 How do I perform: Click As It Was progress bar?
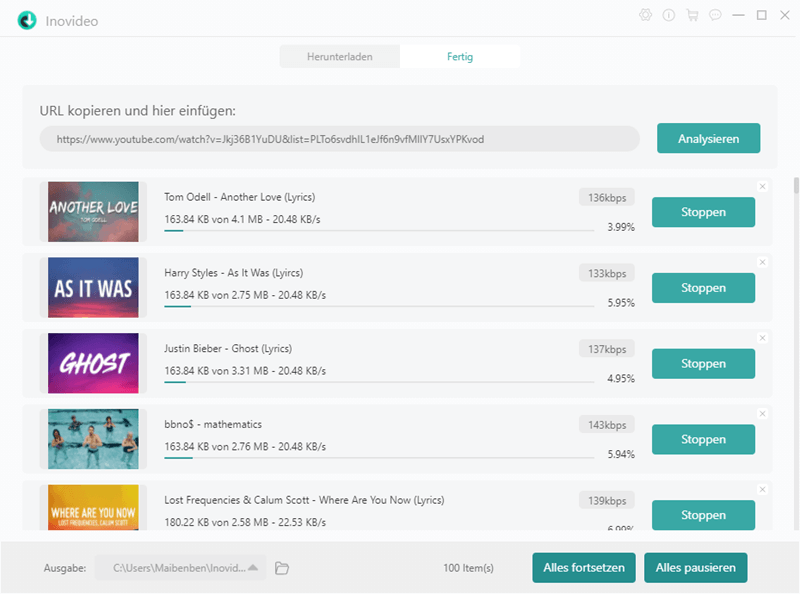[x=379, y=306]
